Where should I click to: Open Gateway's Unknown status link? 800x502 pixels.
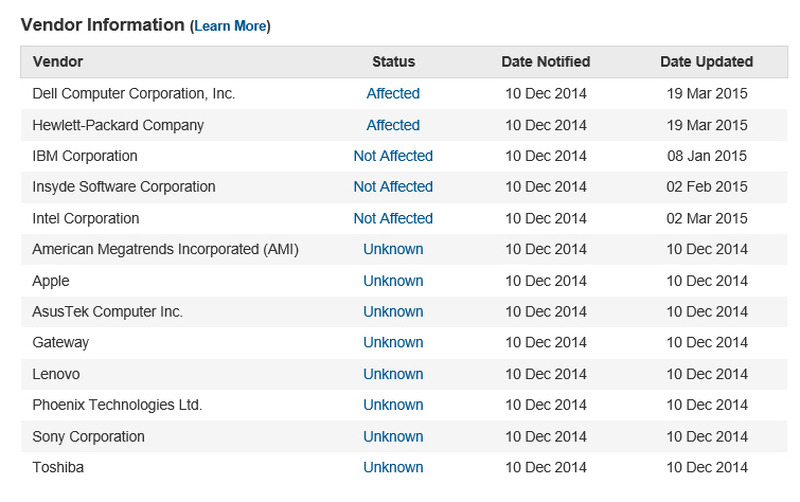point(393,343)
